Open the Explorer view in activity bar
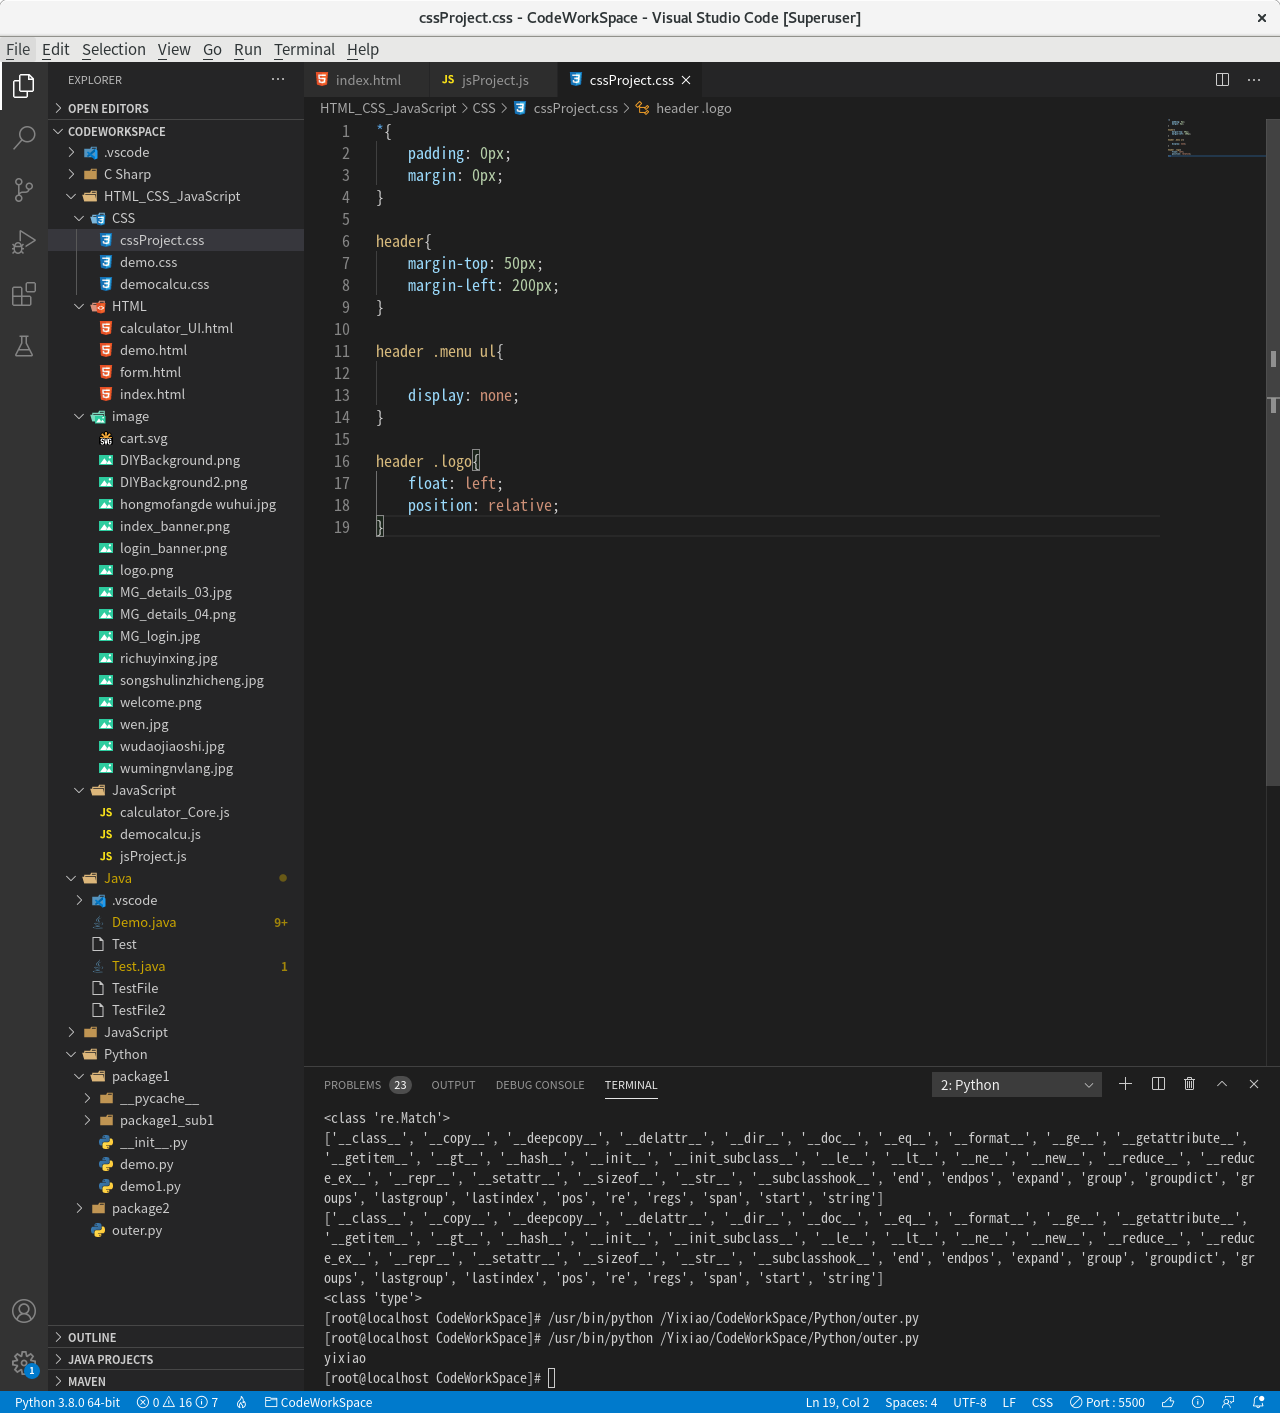 [24, 86]
